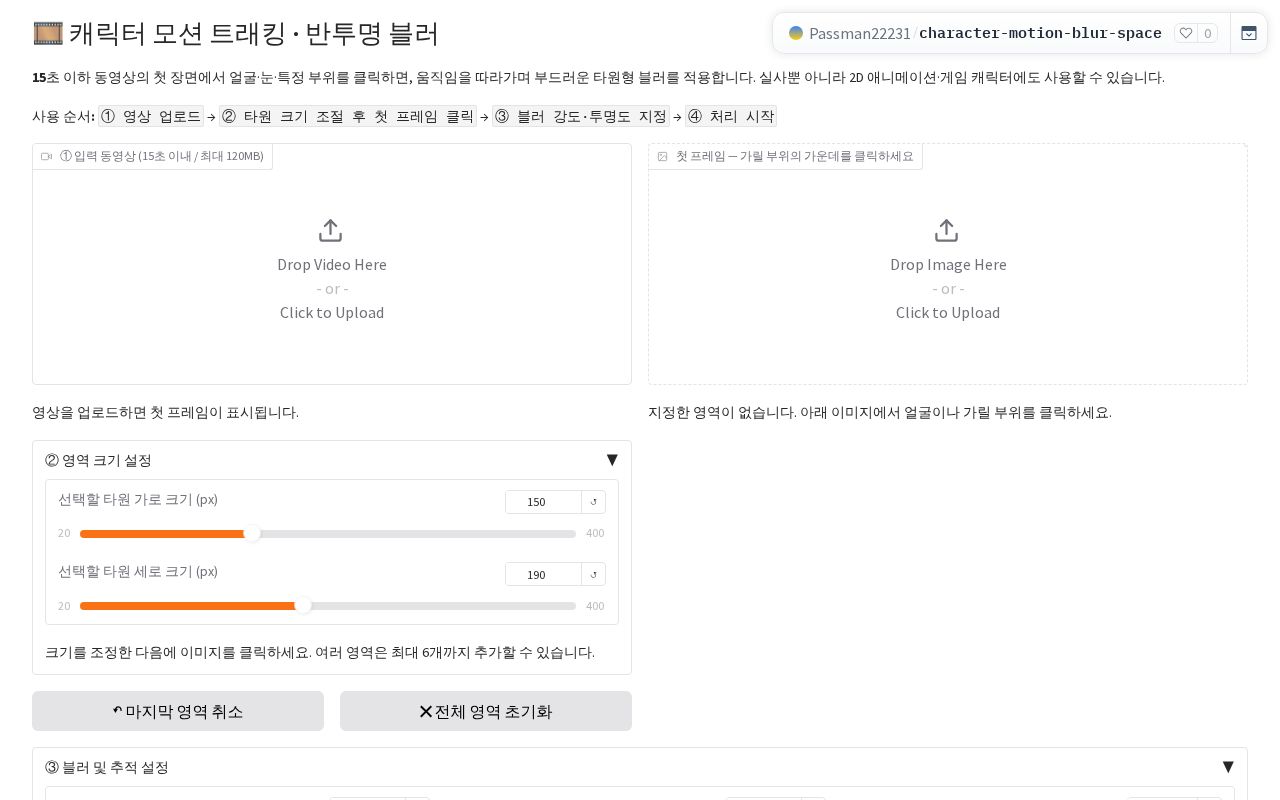Click the 세로 크기 number field showing 190
This screenshot has width=1280, height=800.
[x=543, y=574]
